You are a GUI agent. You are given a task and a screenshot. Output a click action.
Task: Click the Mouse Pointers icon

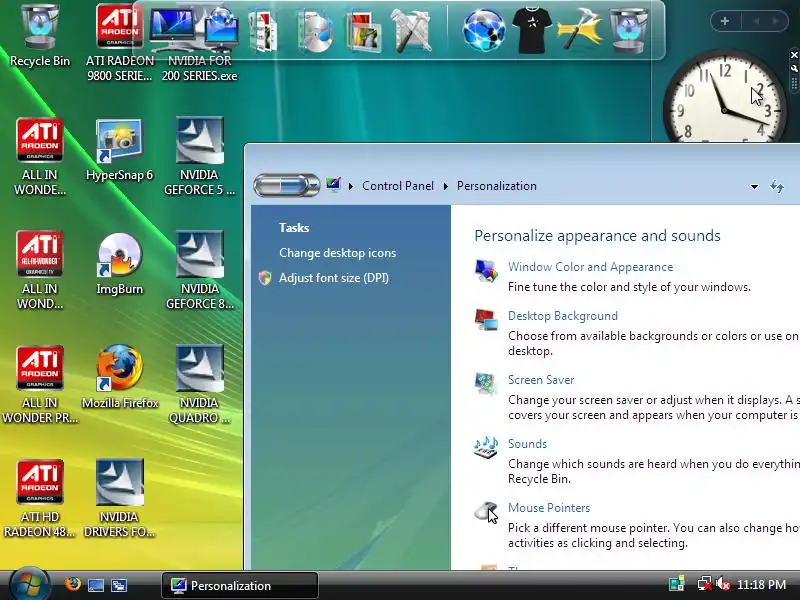[486, 511]
